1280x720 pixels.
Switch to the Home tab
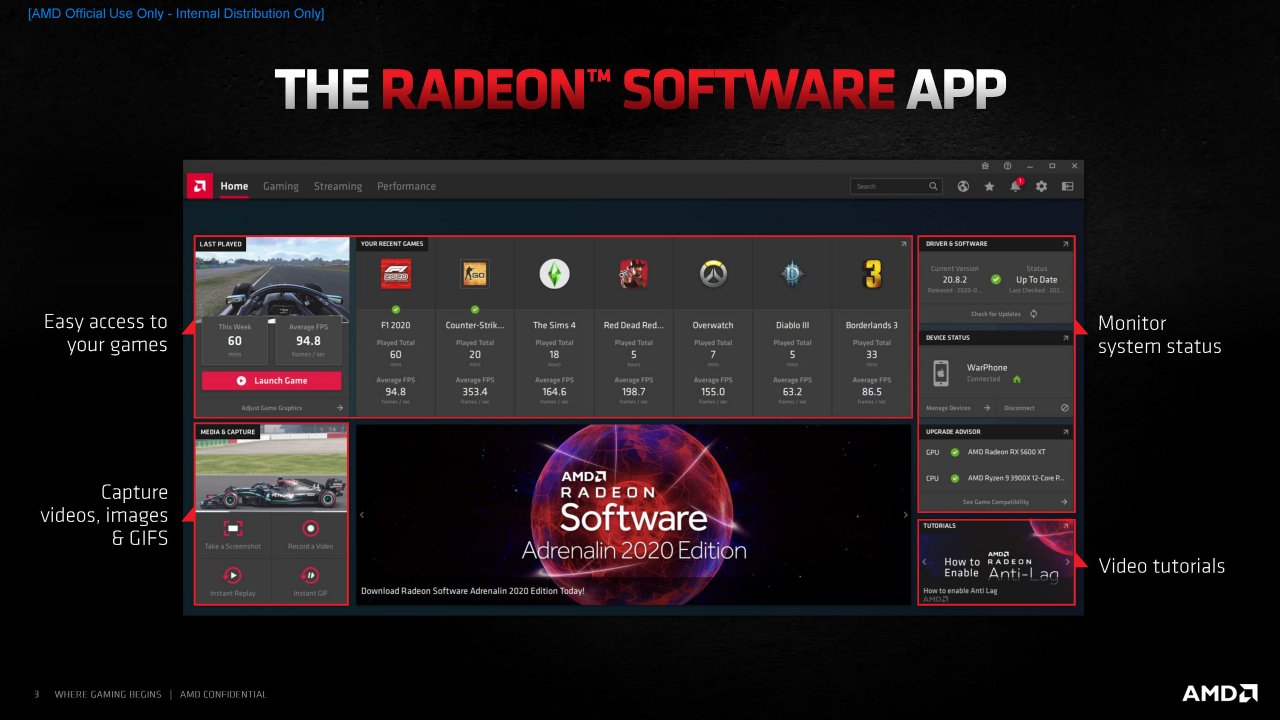point(234,186)
